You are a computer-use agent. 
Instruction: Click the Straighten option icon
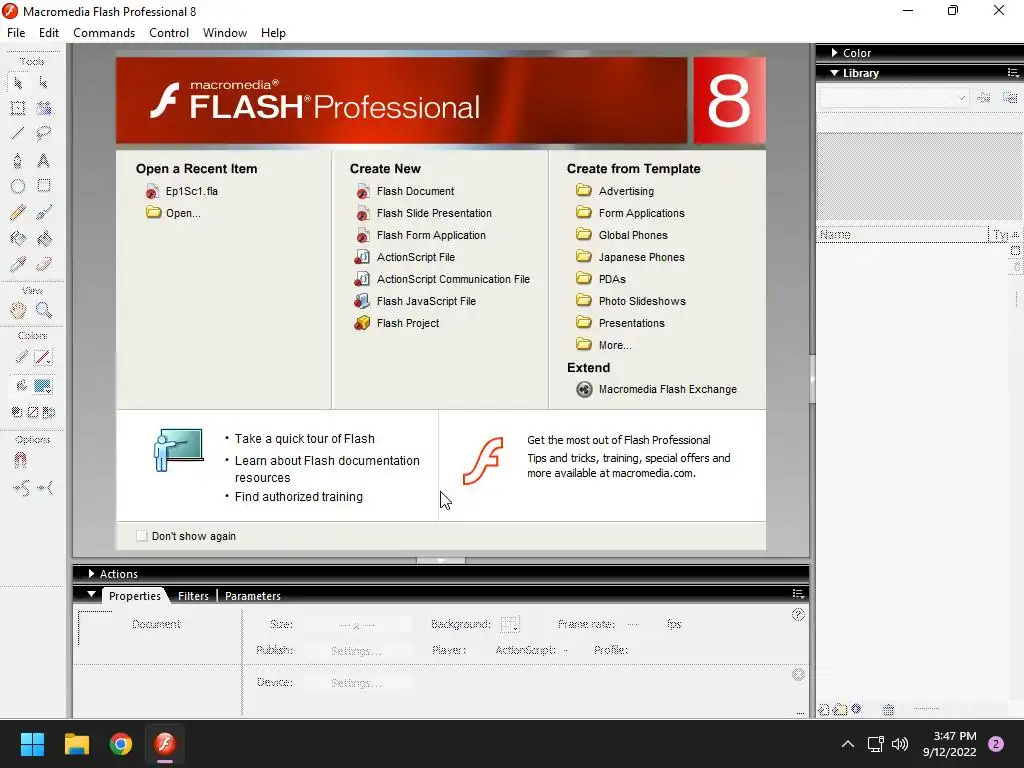(x=44, y=488)
